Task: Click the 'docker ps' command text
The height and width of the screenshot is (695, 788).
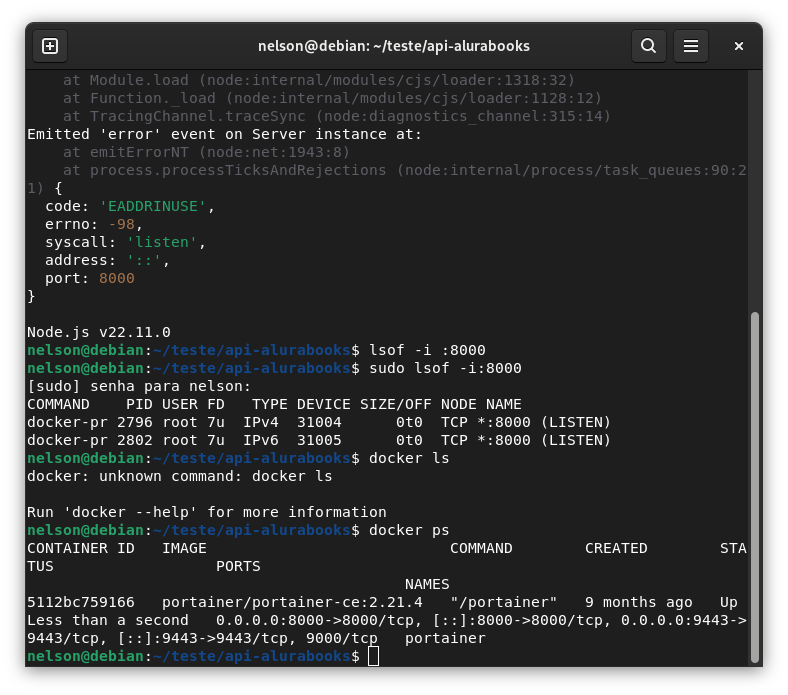Action: point(409,530)
